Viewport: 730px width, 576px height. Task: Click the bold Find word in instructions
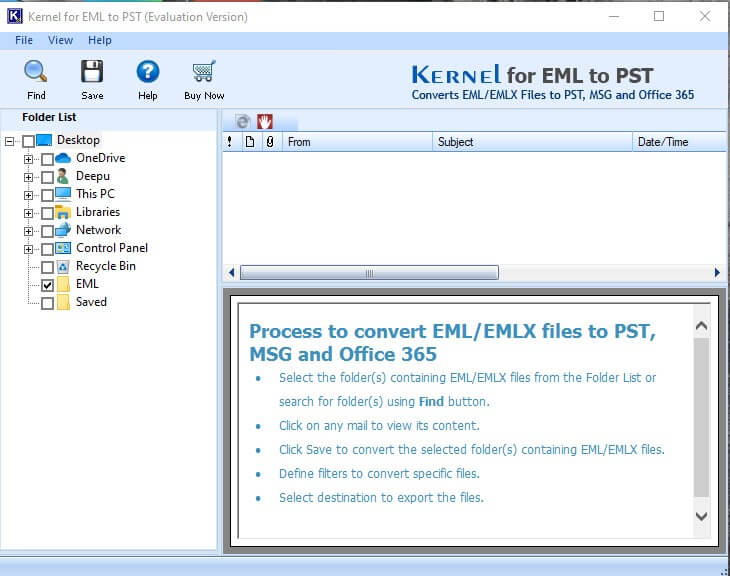click(431, 402)
